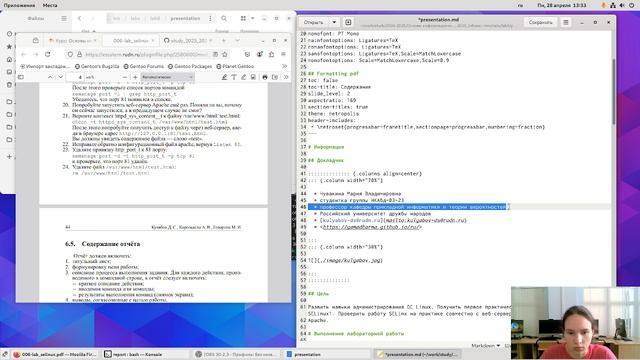640x360 pixels.
Task: Click the network icon in top panel
Action: (x=613, y=5)
